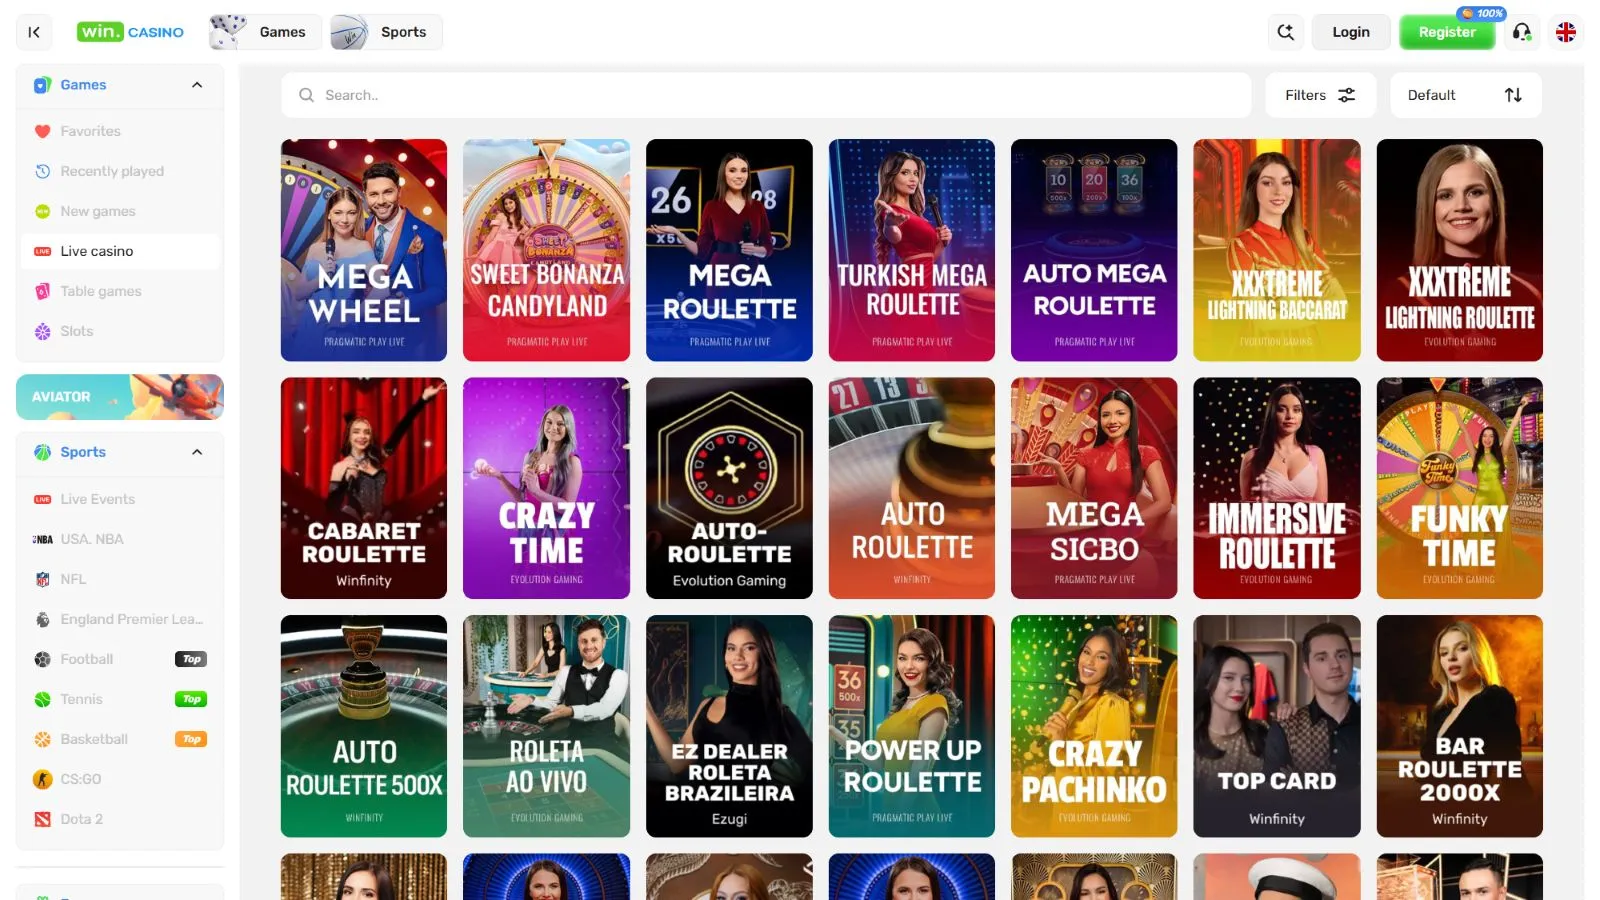Click the search magnifier icon in header

tap(1286, 32)
